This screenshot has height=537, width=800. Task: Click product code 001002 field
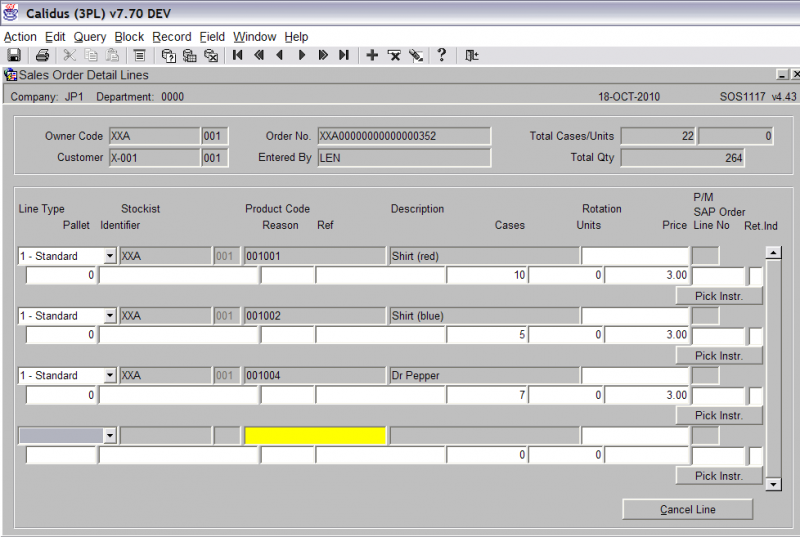[315, 316]
